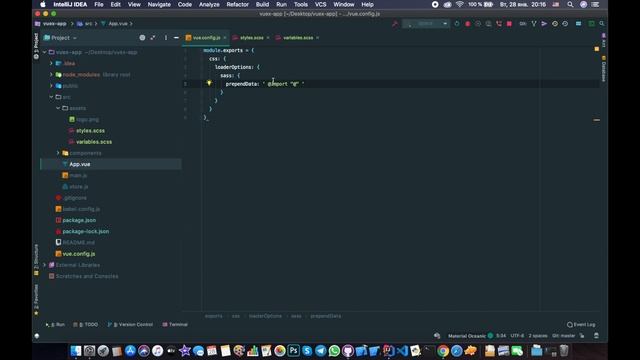Close the variables.scss tab
The width and height of the screenshot is (640, 360).
tap(318, 38)
